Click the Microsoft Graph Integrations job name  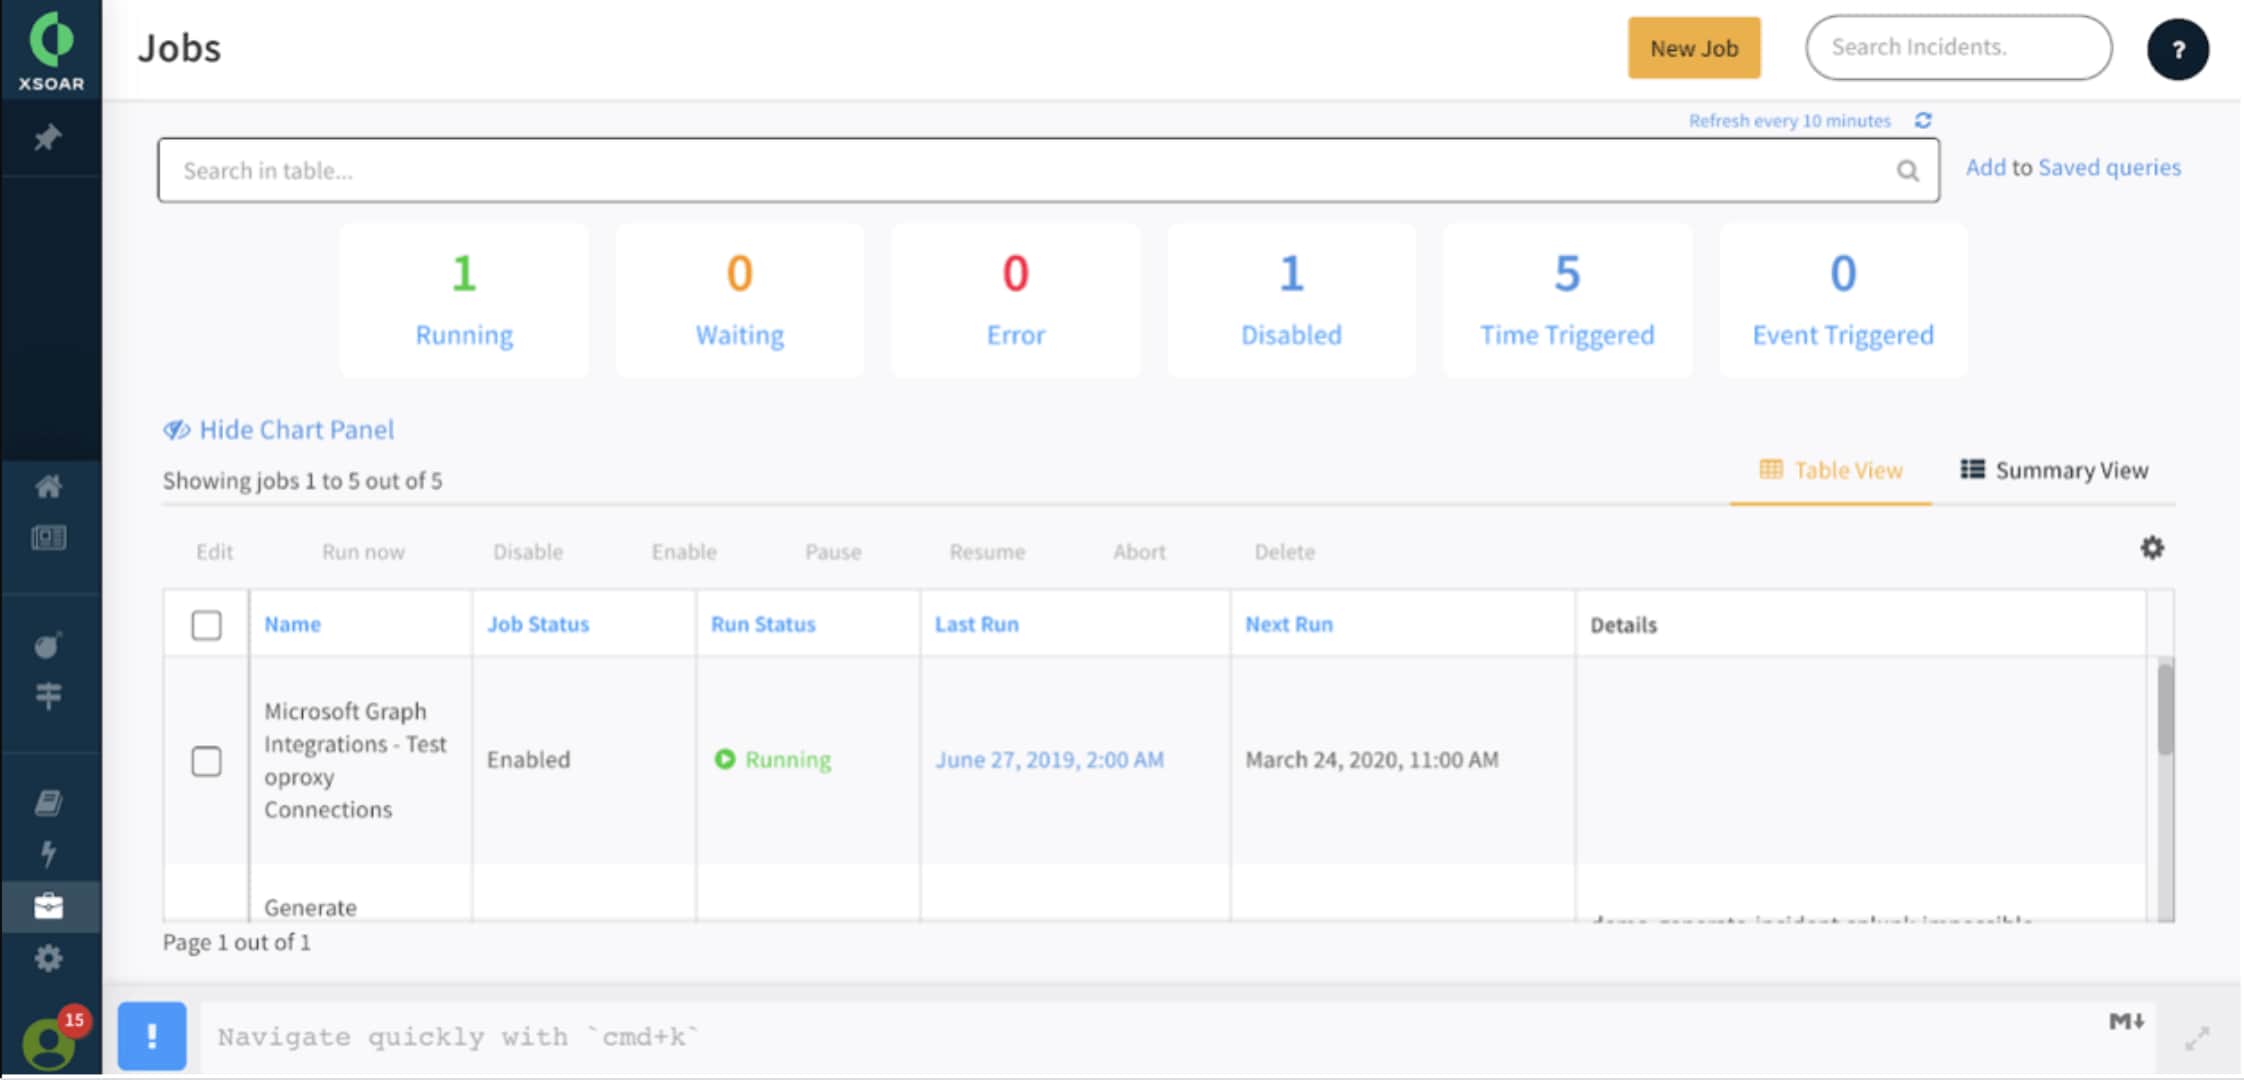(x=355, y=760)
